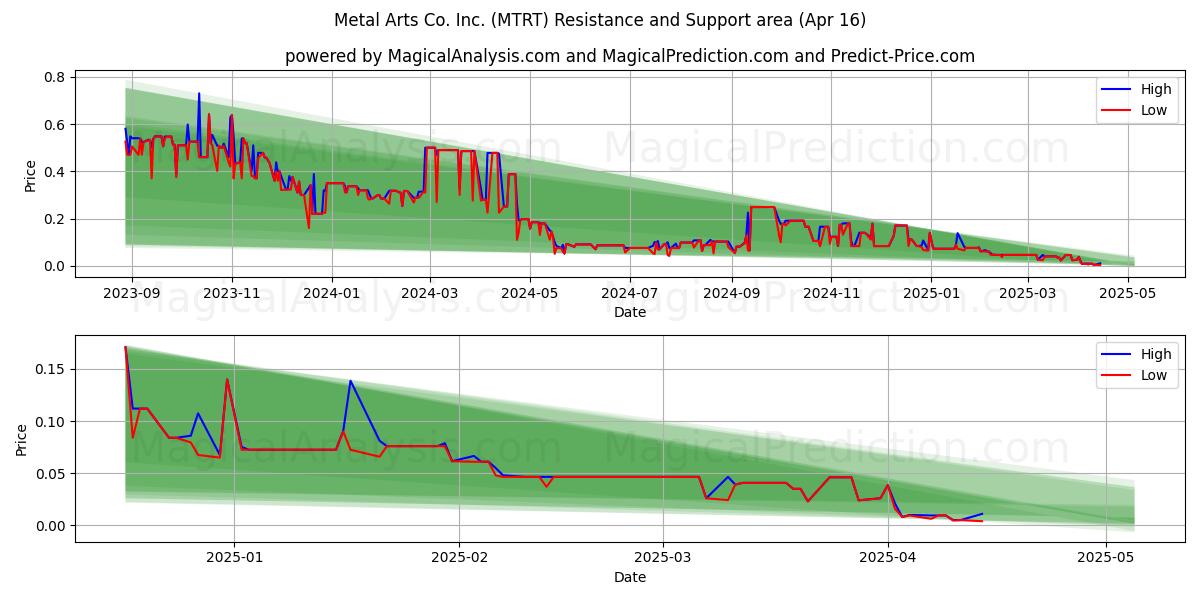
Task: Click the '0.05' price tick on the bottom chart
Action: point(51,474)
